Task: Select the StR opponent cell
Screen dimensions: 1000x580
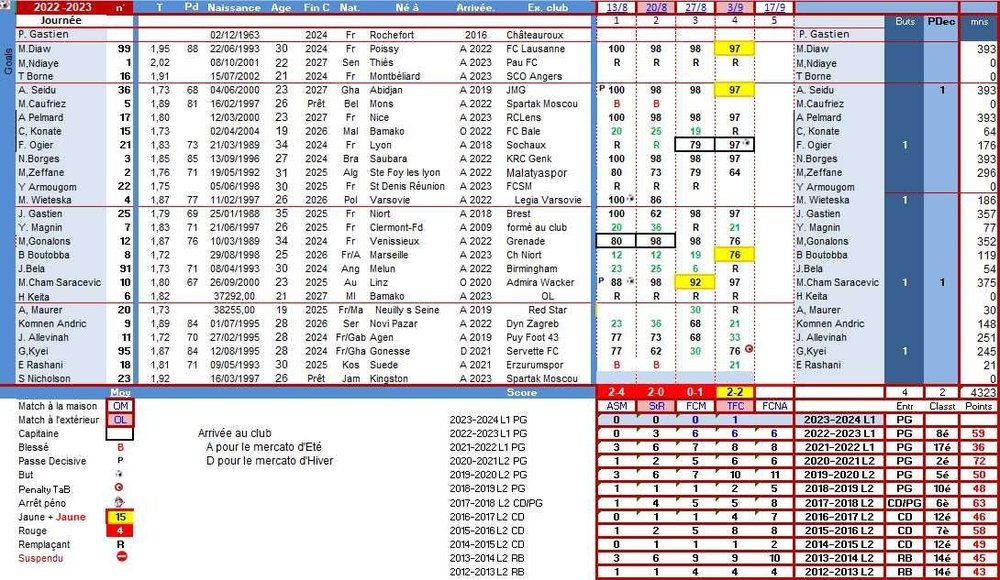Action: coord(656,406)
